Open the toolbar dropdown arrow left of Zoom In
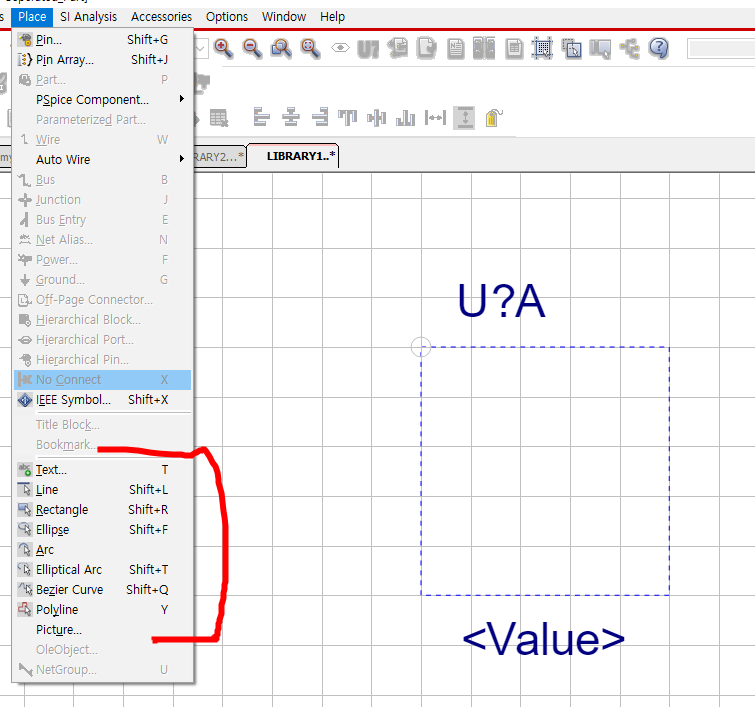This screenshot has height=707, width=755. click(201, 48)
